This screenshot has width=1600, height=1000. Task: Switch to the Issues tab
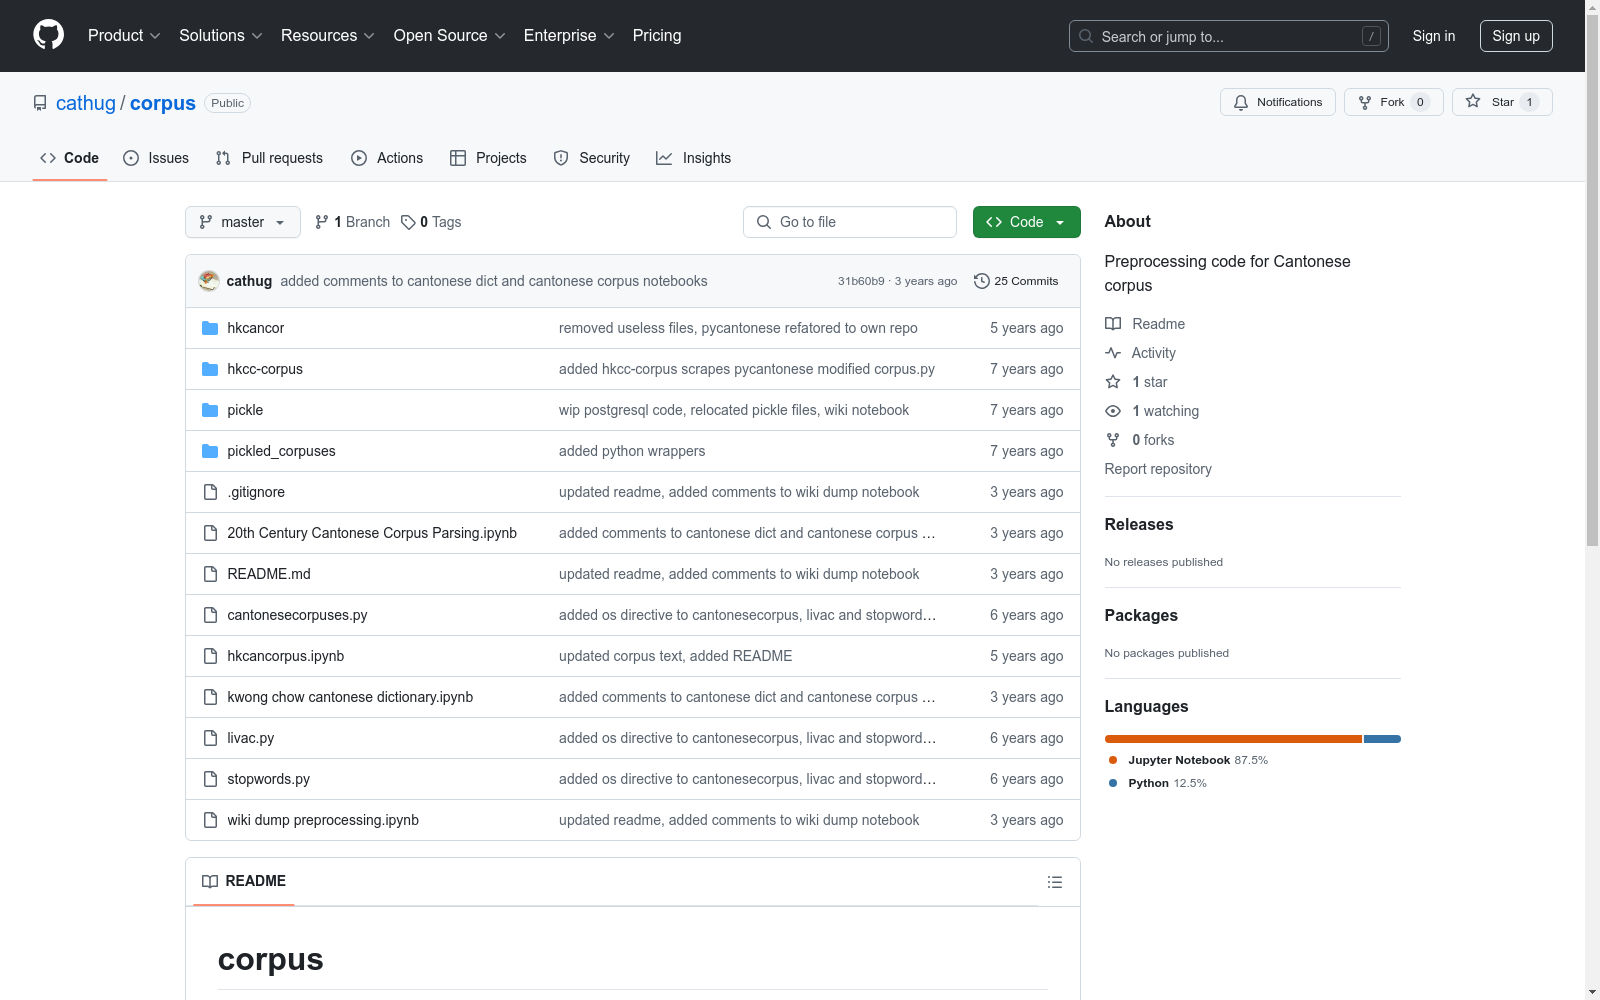click(x=156, y=158)
